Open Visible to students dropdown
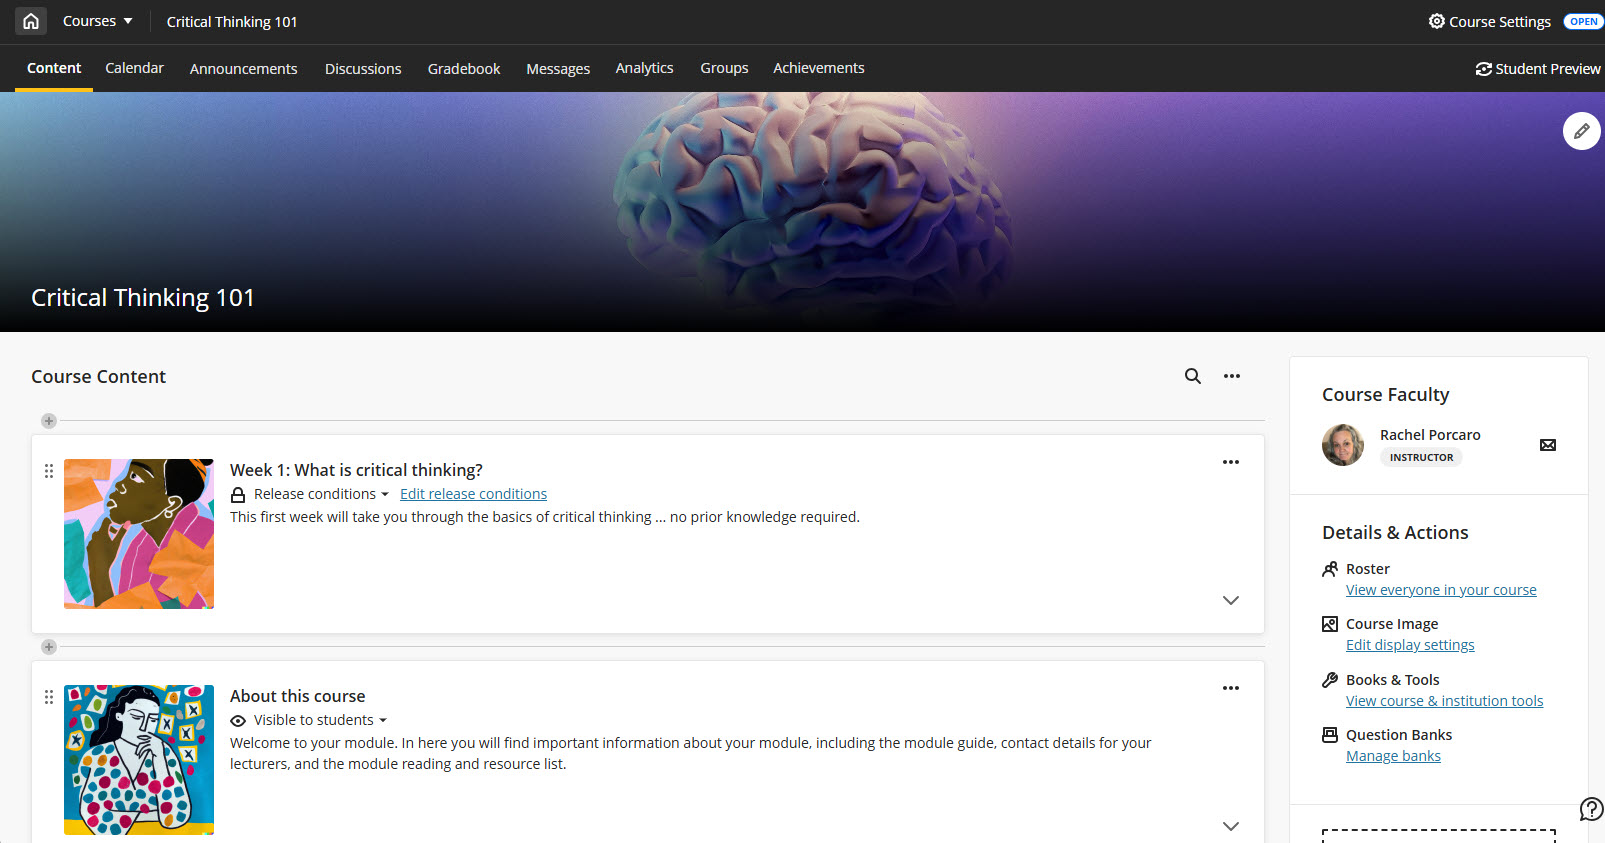 point(320,720)
